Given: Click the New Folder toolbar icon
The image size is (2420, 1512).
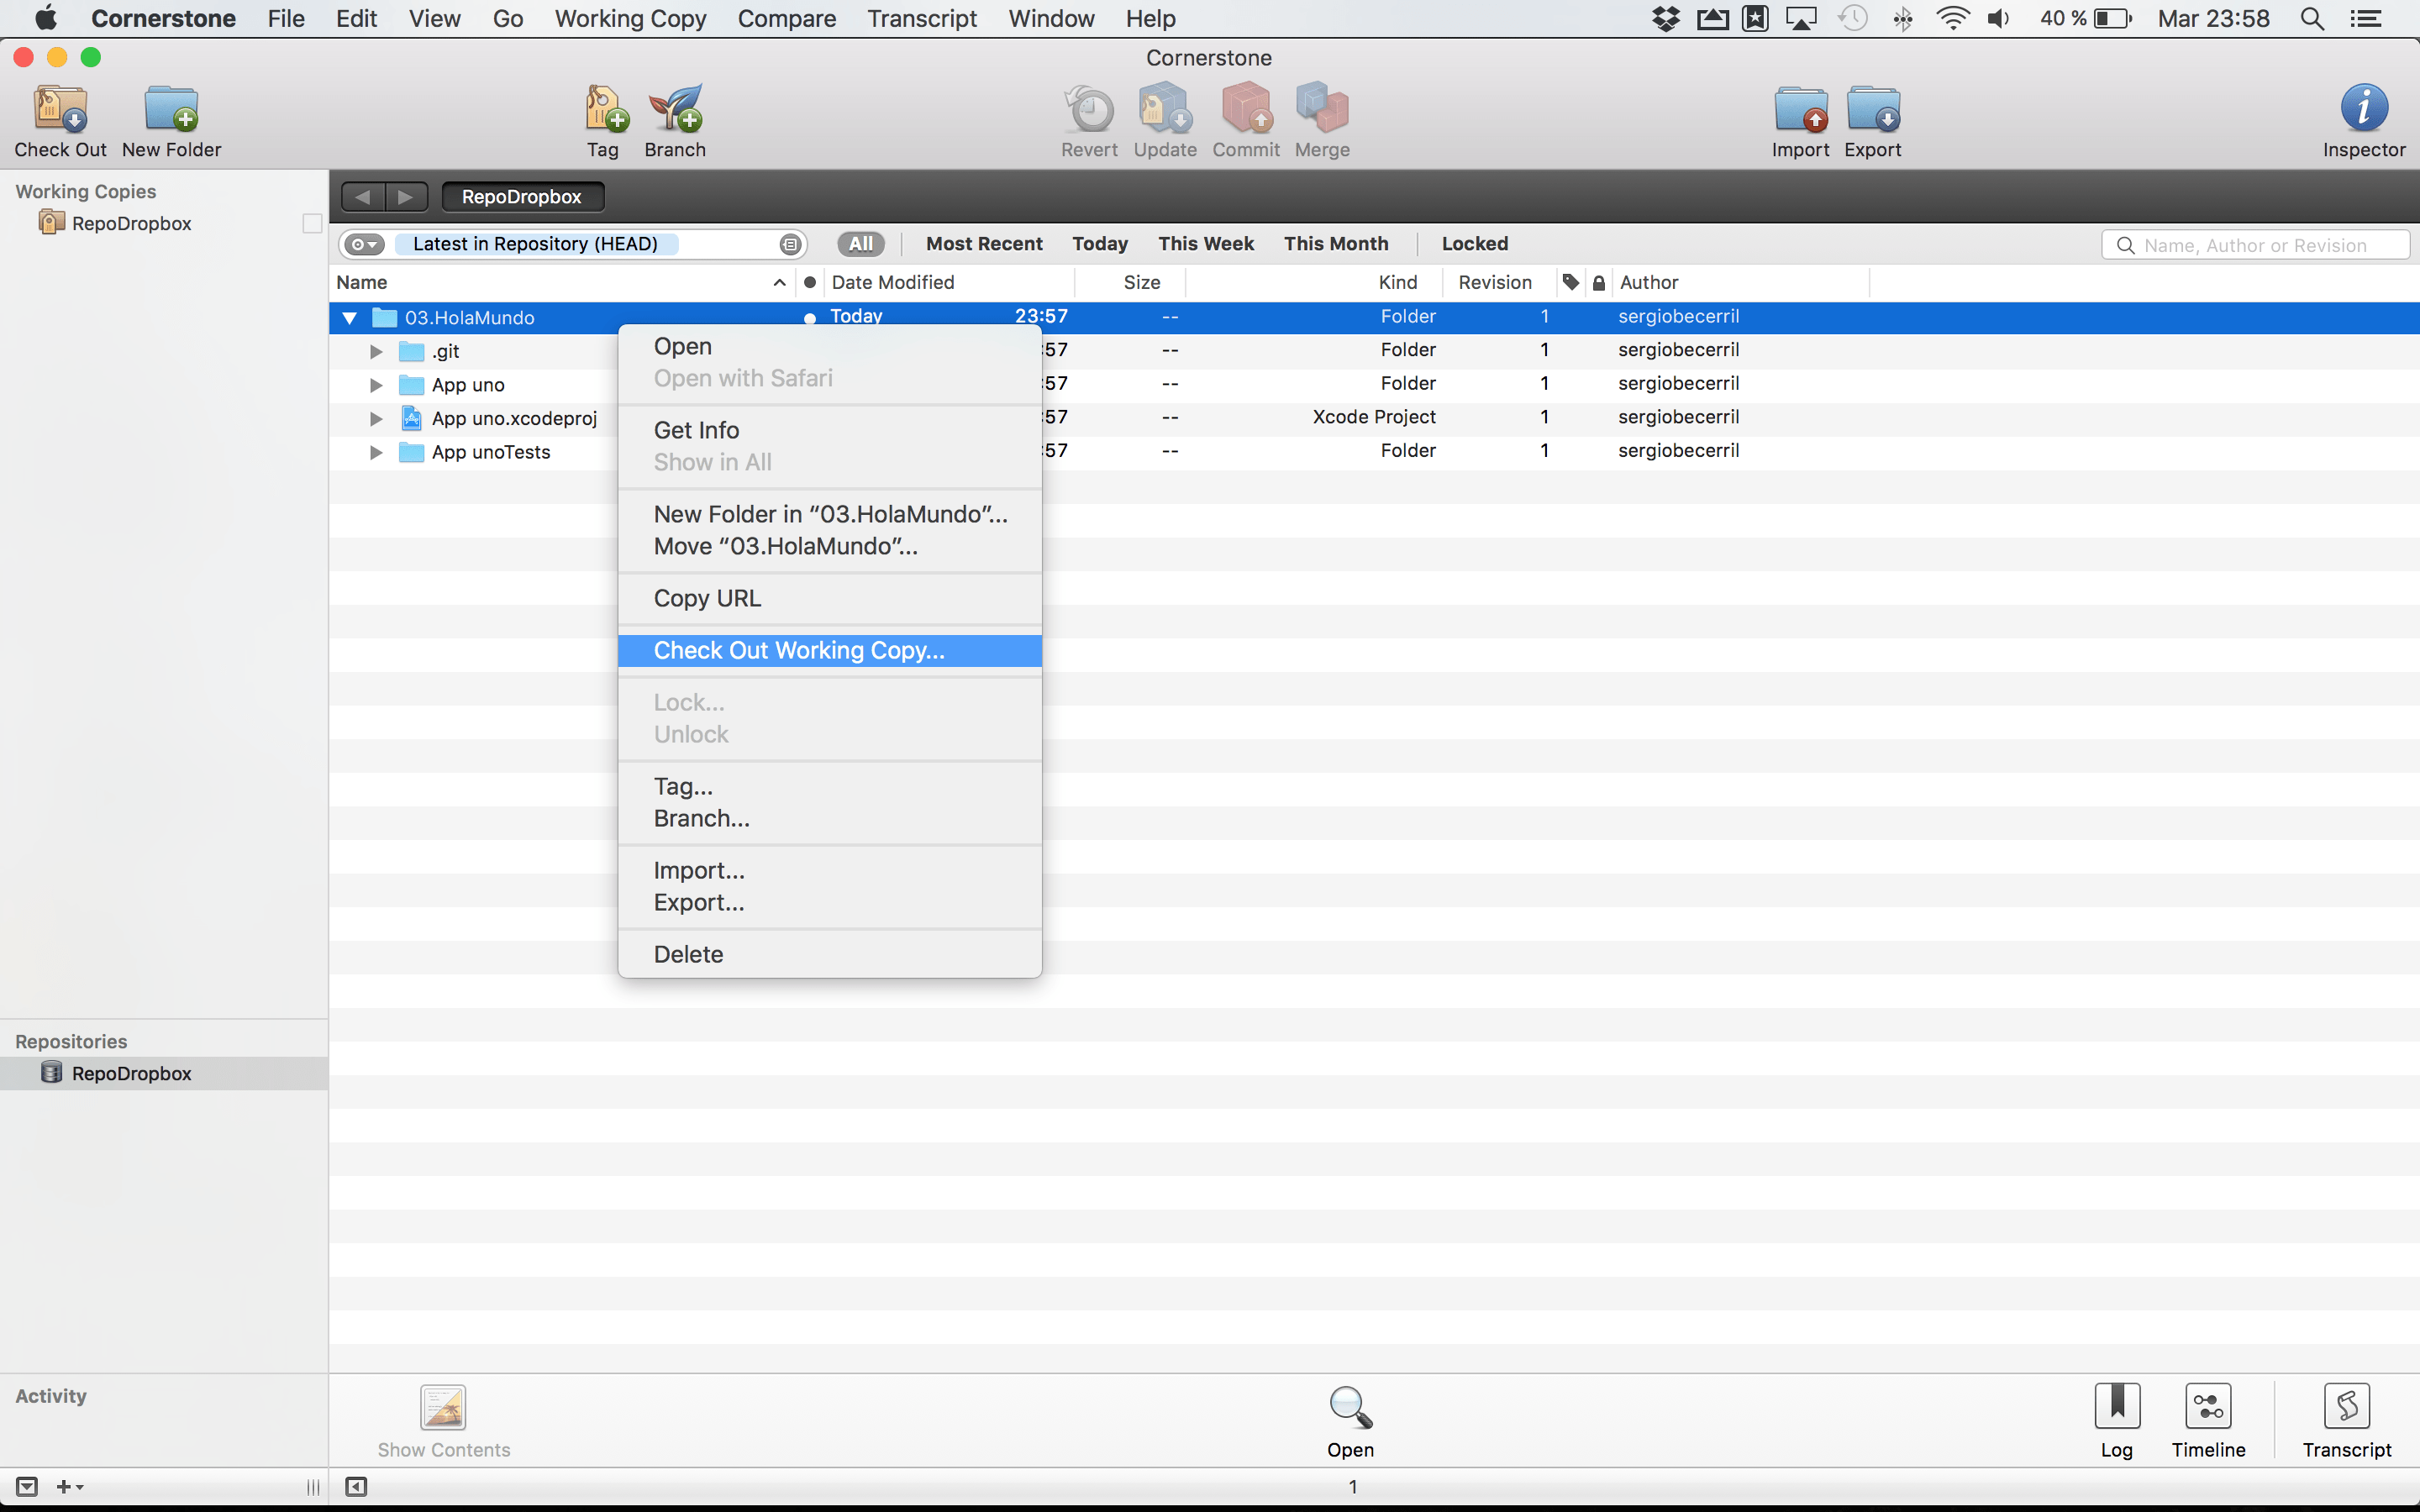Looking at the screenshot, I should pyautogui.click(x=171, y=108).
